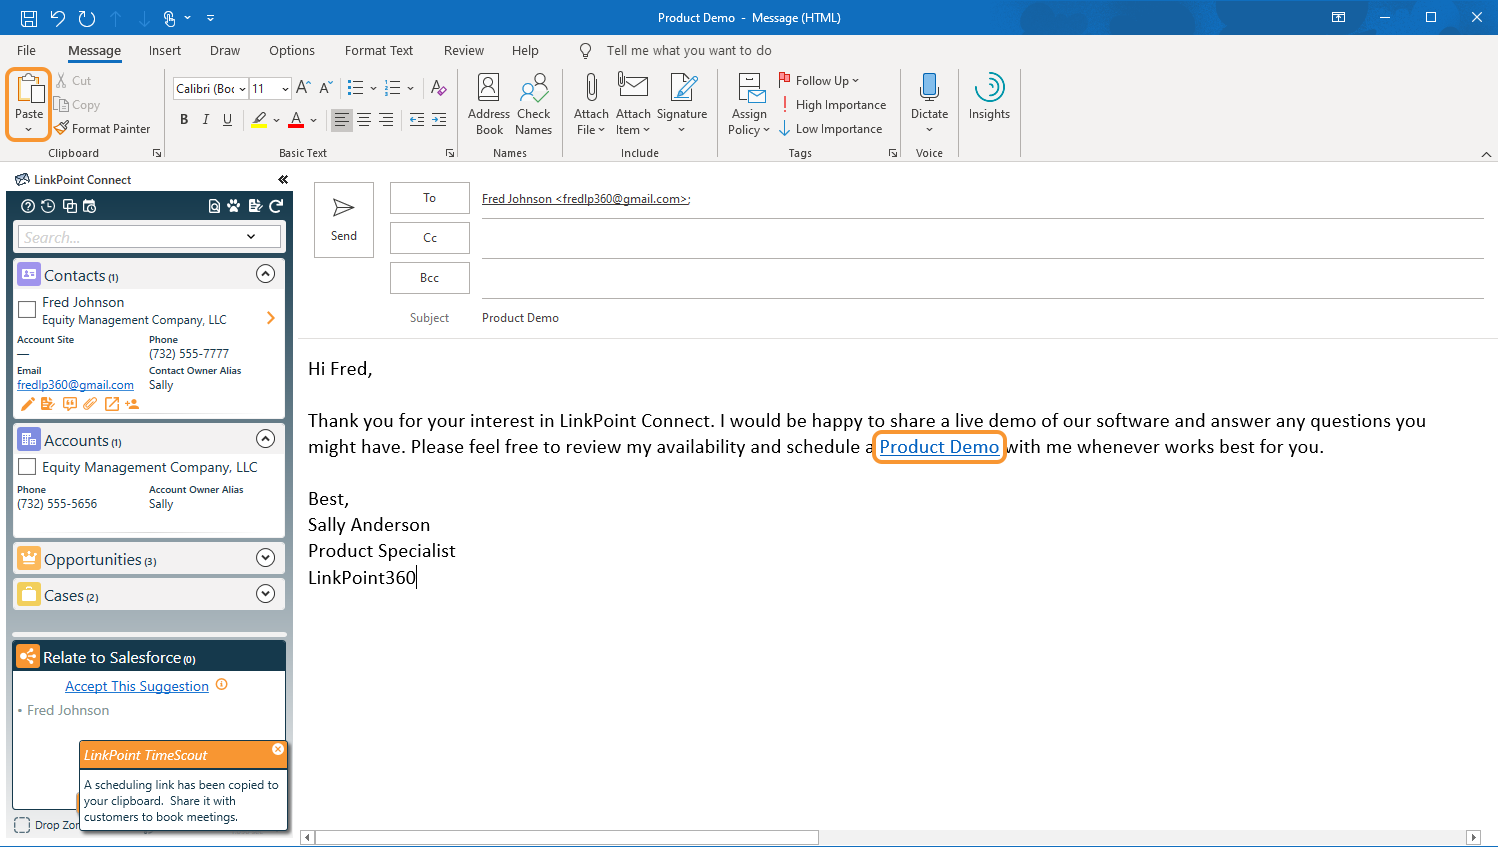
Task: Click the Bcc button
Action: [430, 278]
